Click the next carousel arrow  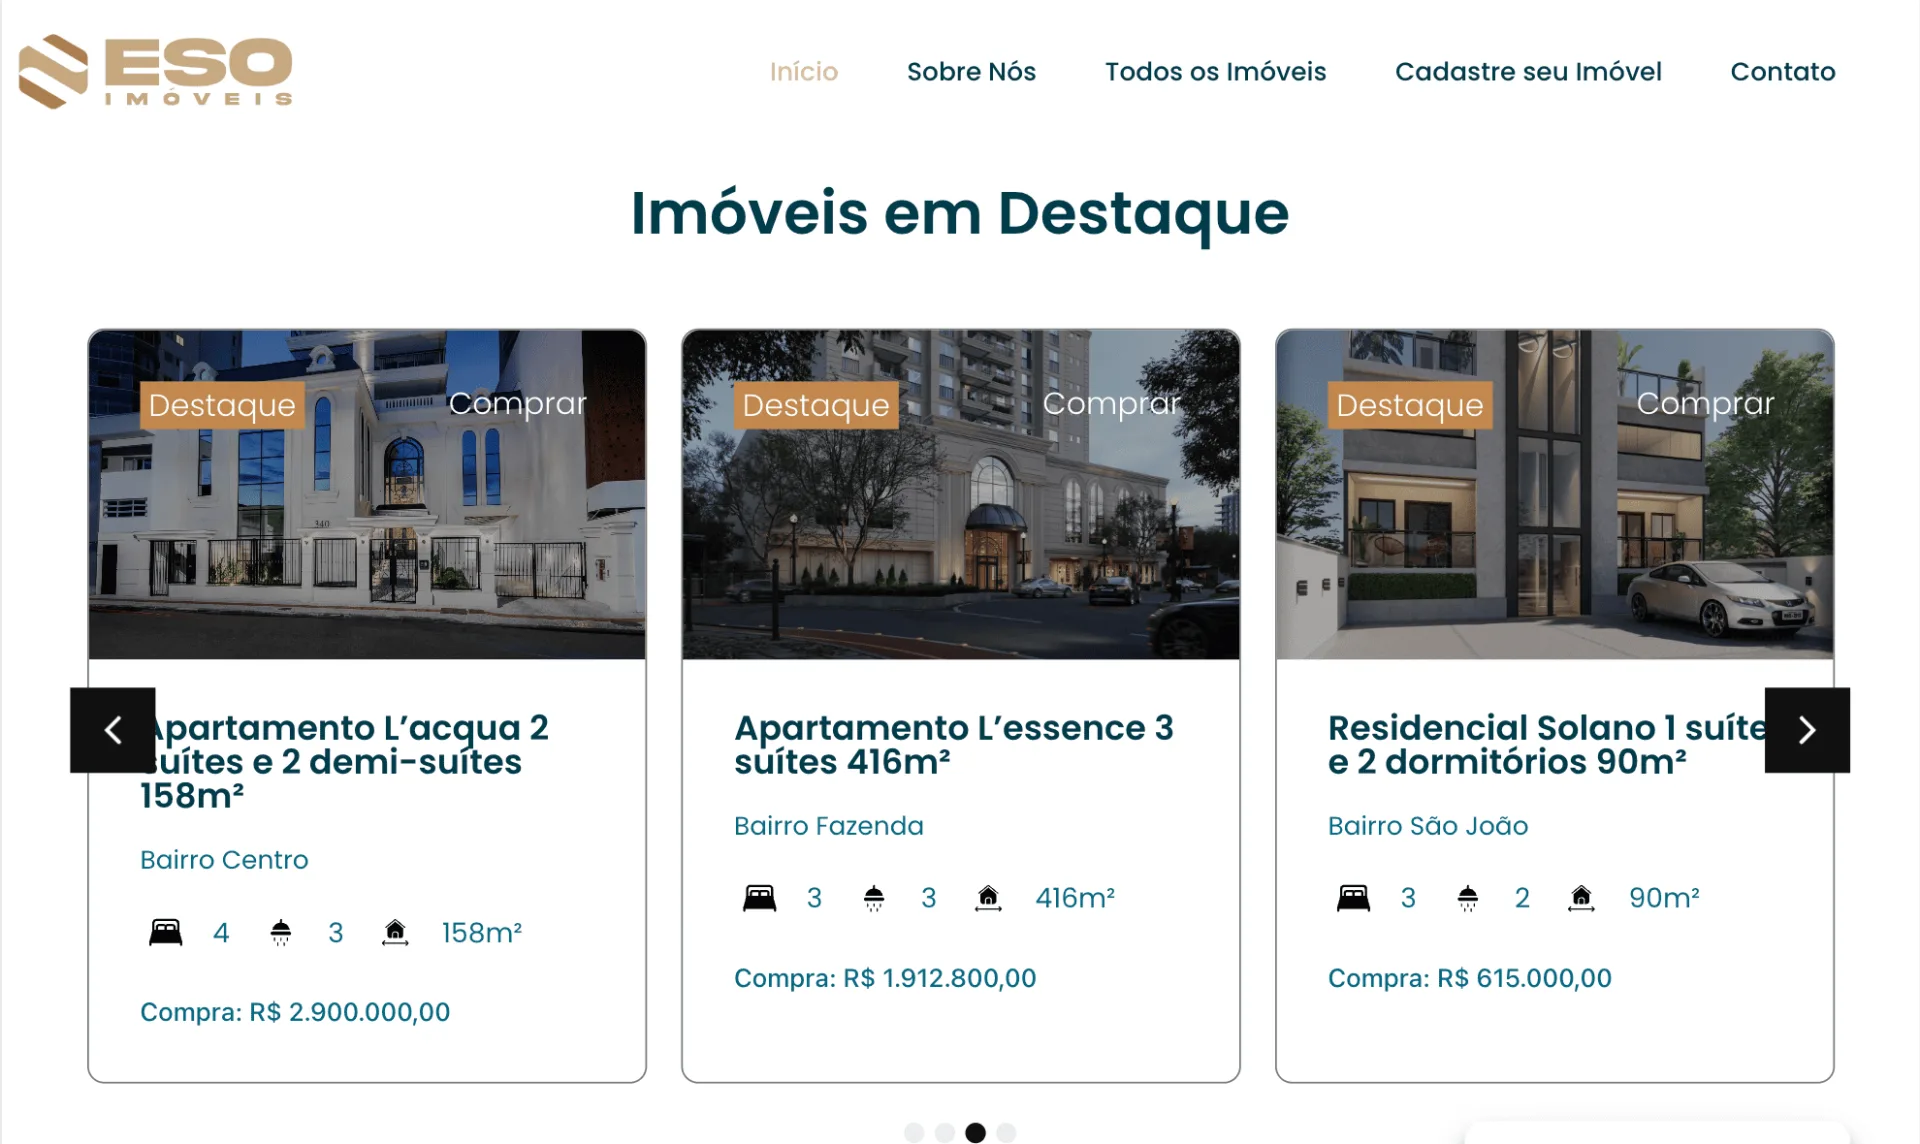click(1807, 730)
